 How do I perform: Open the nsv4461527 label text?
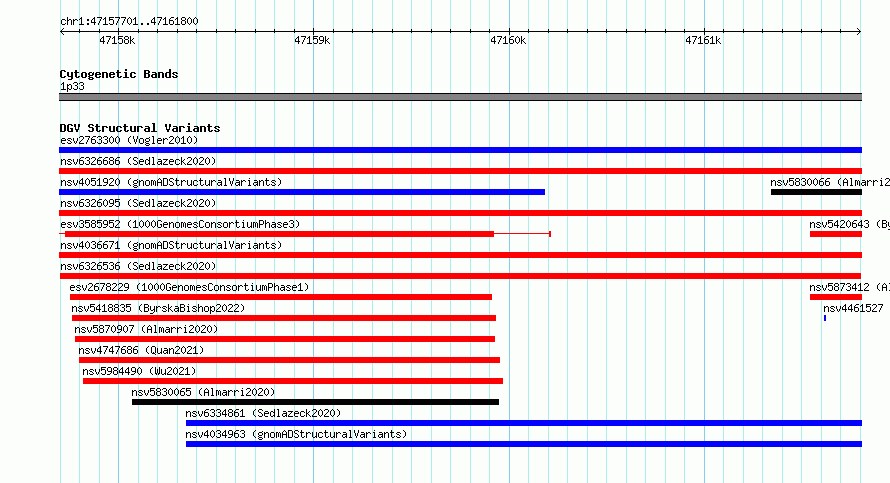853,308
